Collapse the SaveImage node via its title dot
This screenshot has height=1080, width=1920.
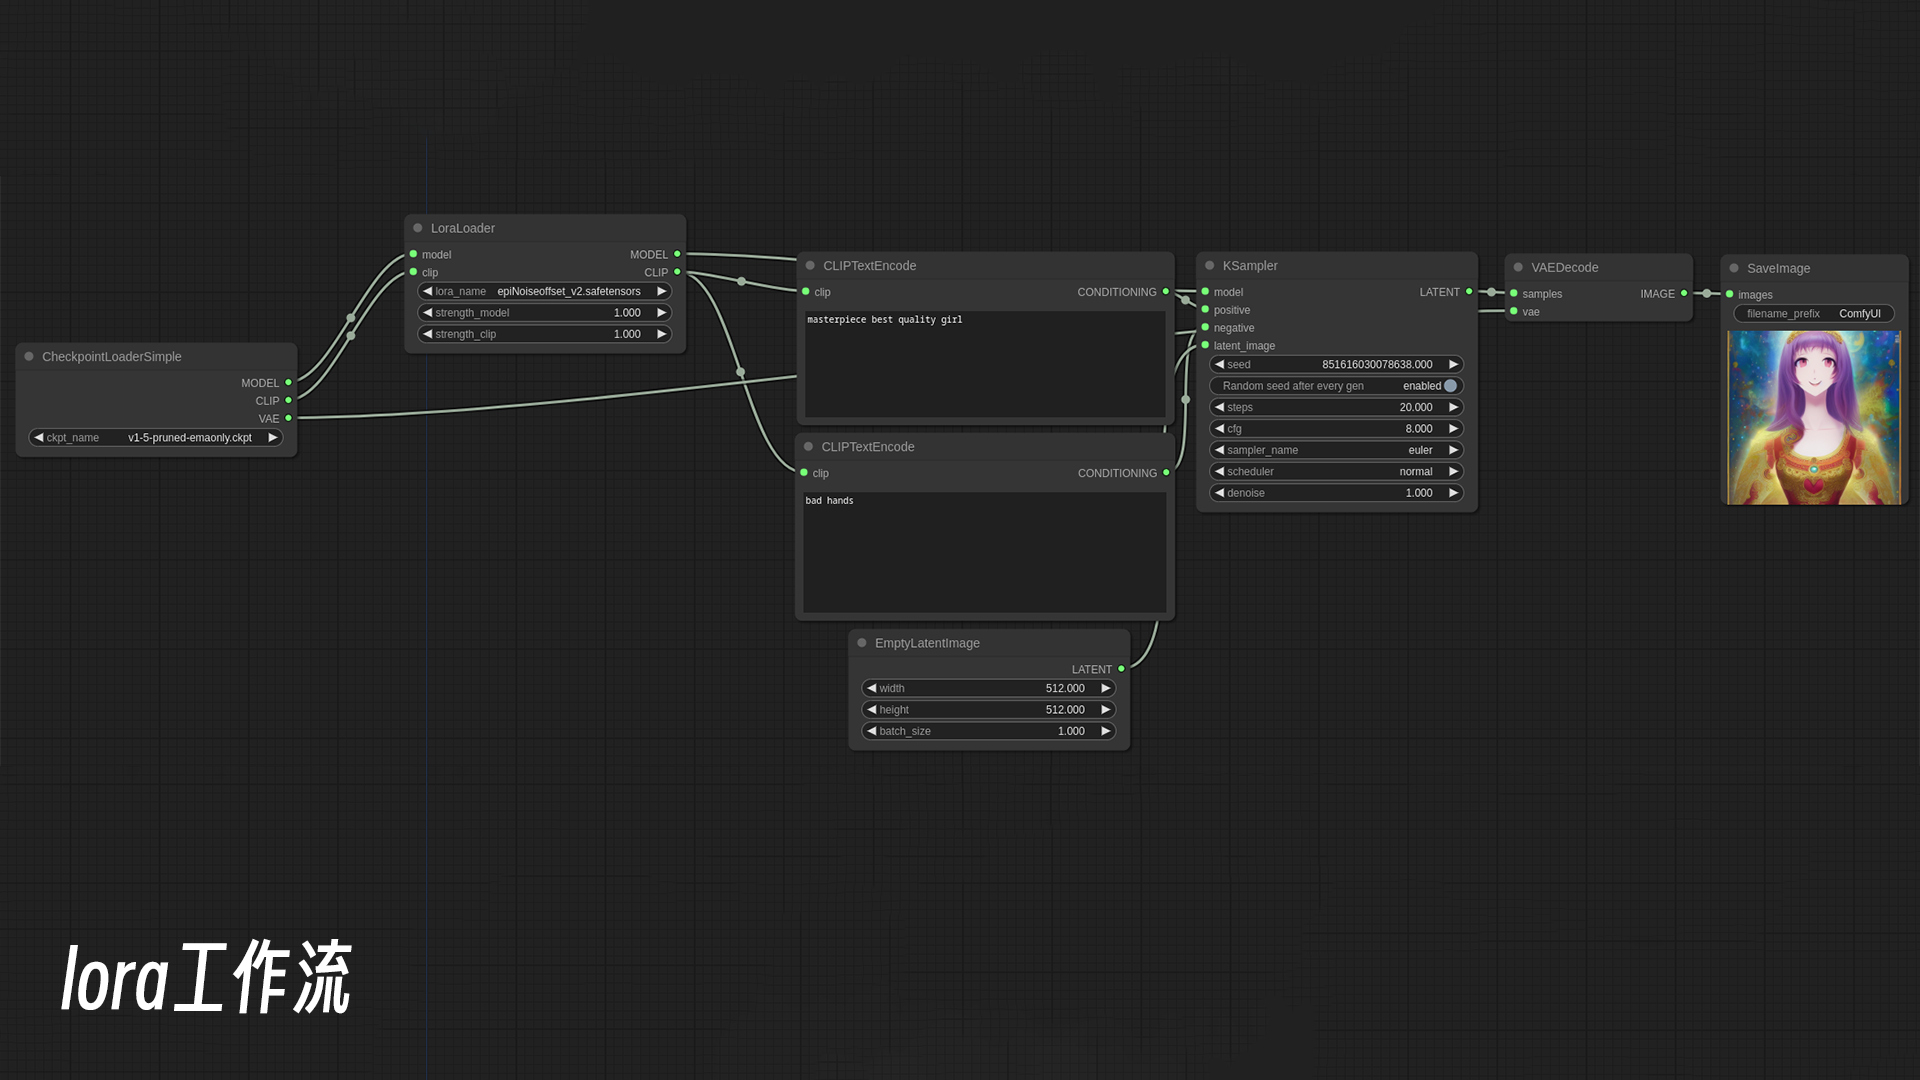pos(1734,268)
